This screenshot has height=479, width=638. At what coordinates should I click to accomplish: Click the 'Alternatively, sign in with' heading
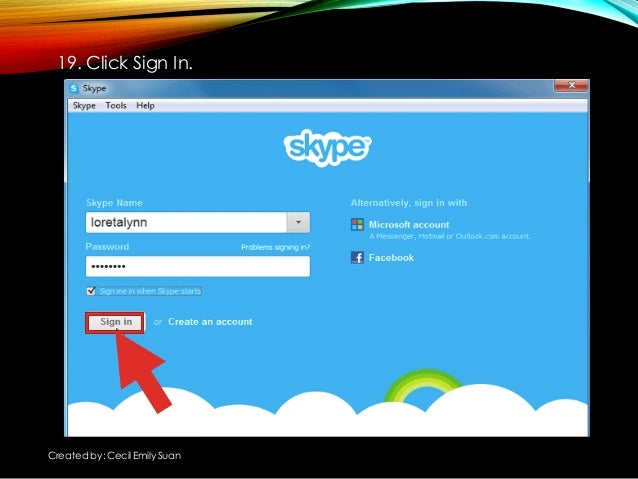pos(409,203)
